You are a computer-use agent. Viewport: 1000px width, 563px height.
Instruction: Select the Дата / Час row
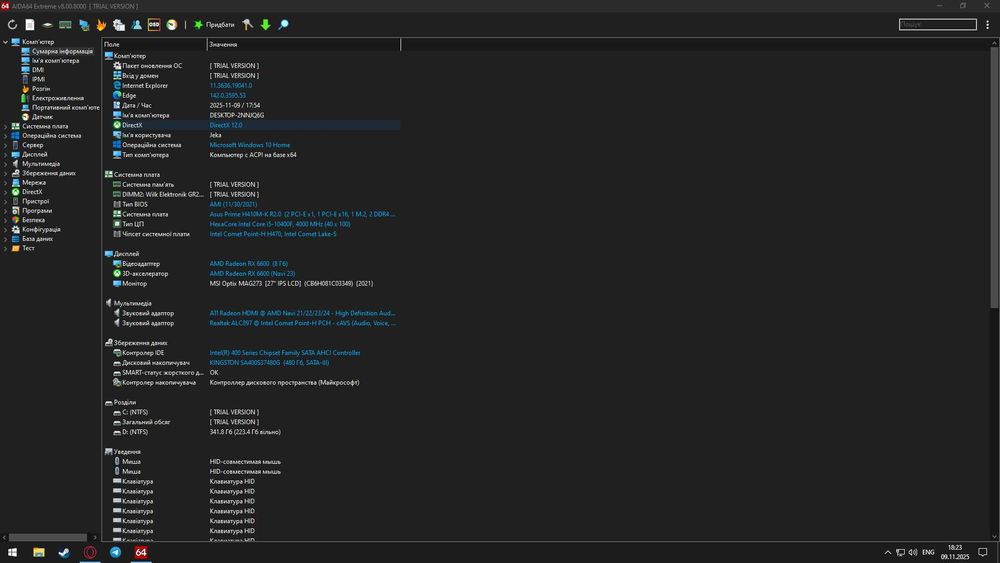point(251,105)
